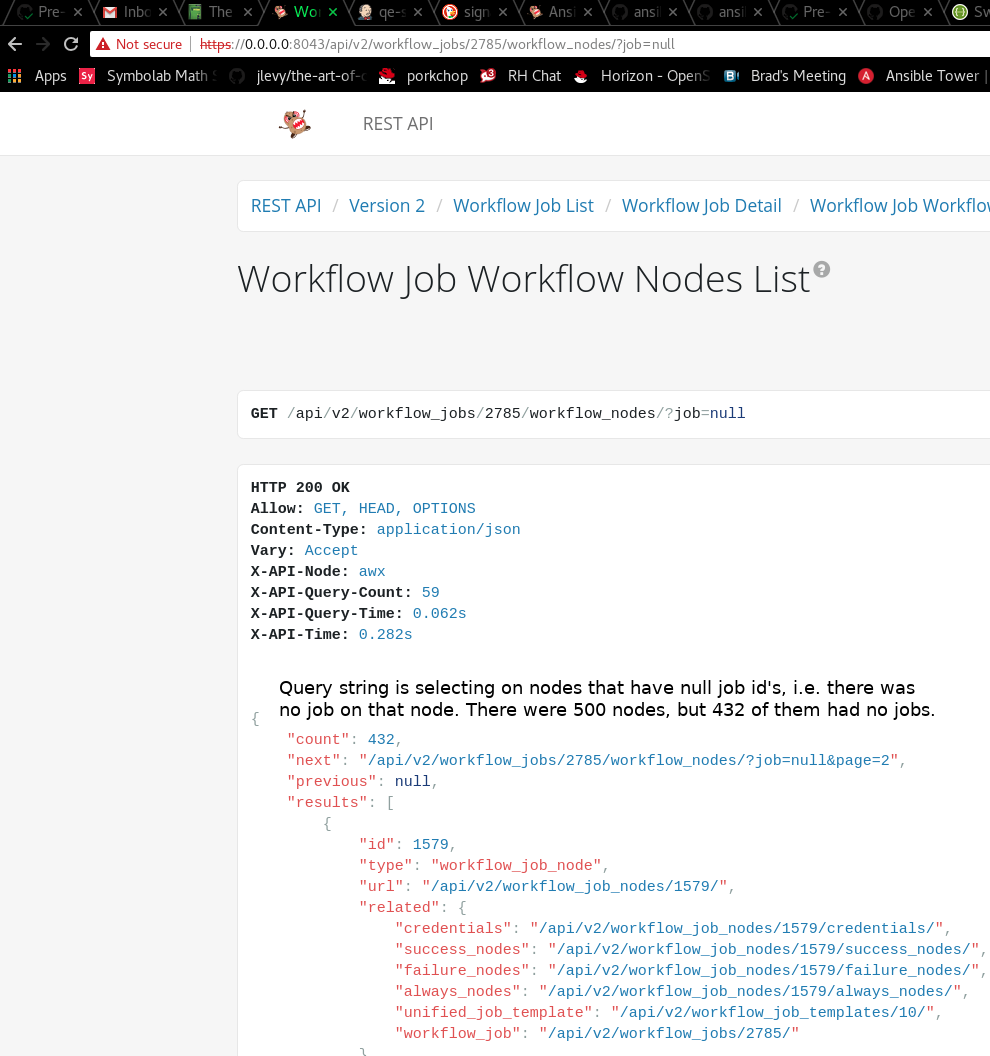The height and width of the screenshot is (1056, 990).
Task: Click the AWX mascot logo
Action: coord(295,124)
